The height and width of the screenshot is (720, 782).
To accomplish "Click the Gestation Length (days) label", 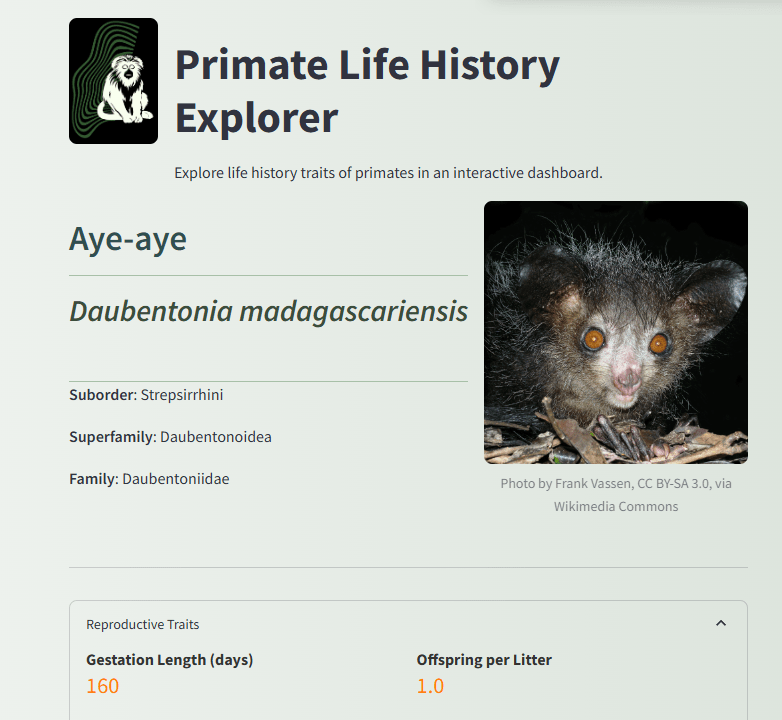I will pos(169,660).
